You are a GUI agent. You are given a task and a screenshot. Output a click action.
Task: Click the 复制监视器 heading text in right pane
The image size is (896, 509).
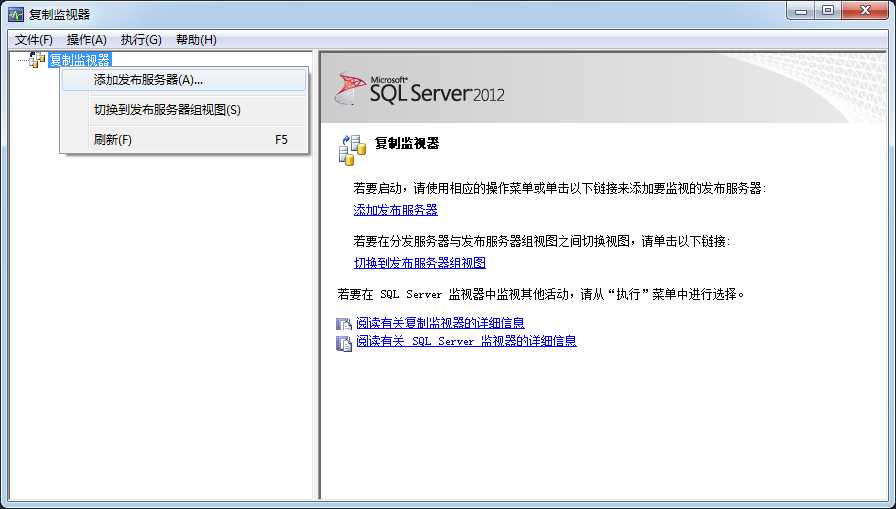(407, 143)
